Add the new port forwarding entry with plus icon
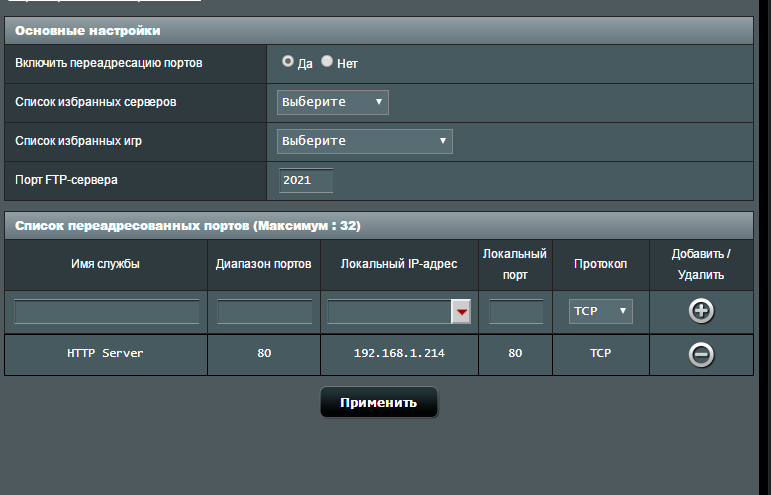 701,311
